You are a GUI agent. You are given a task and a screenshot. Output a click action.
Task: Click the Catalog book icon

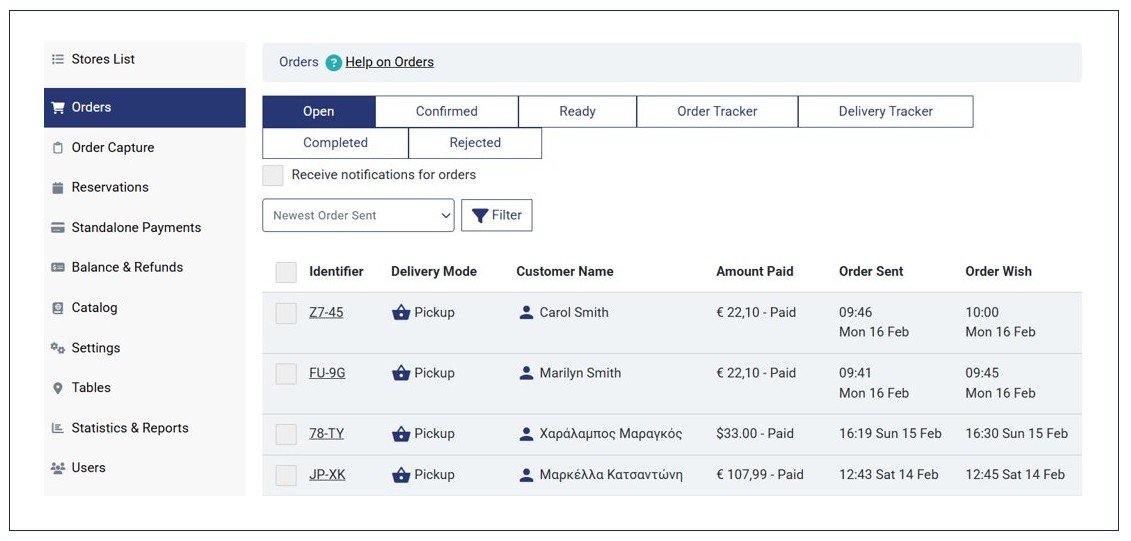pyautogui.click(x=58, y=308)
